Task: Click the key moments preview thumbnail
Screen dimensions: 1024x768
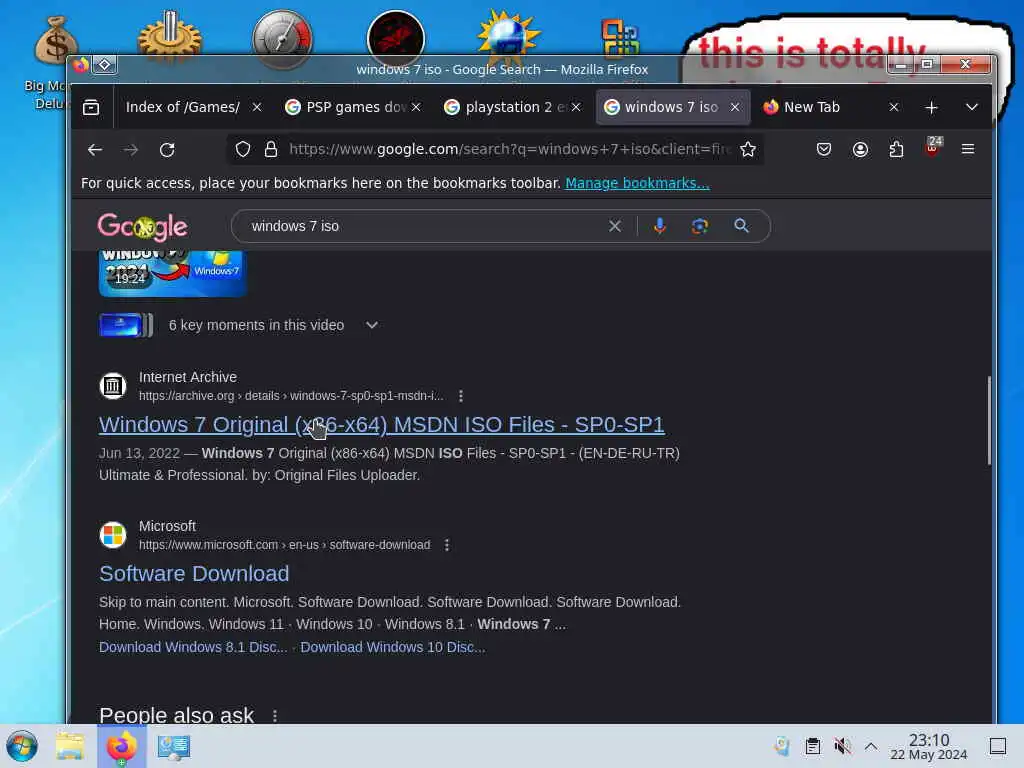Action: coord(125,325)
